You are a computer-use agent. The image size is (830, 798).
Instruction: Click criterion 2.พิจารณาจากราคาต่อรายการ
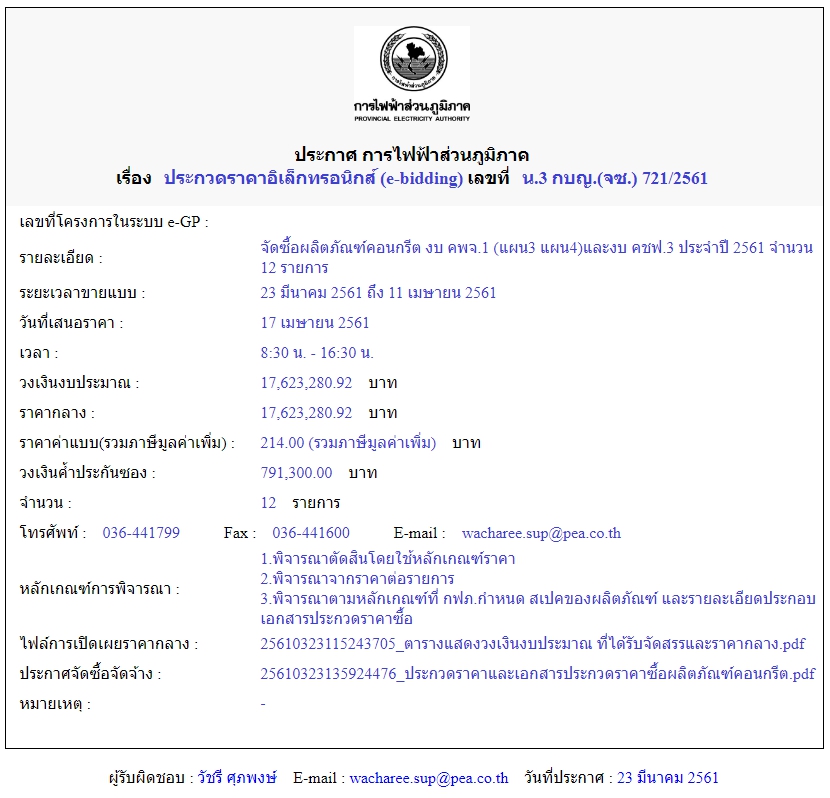click(357, 578)
